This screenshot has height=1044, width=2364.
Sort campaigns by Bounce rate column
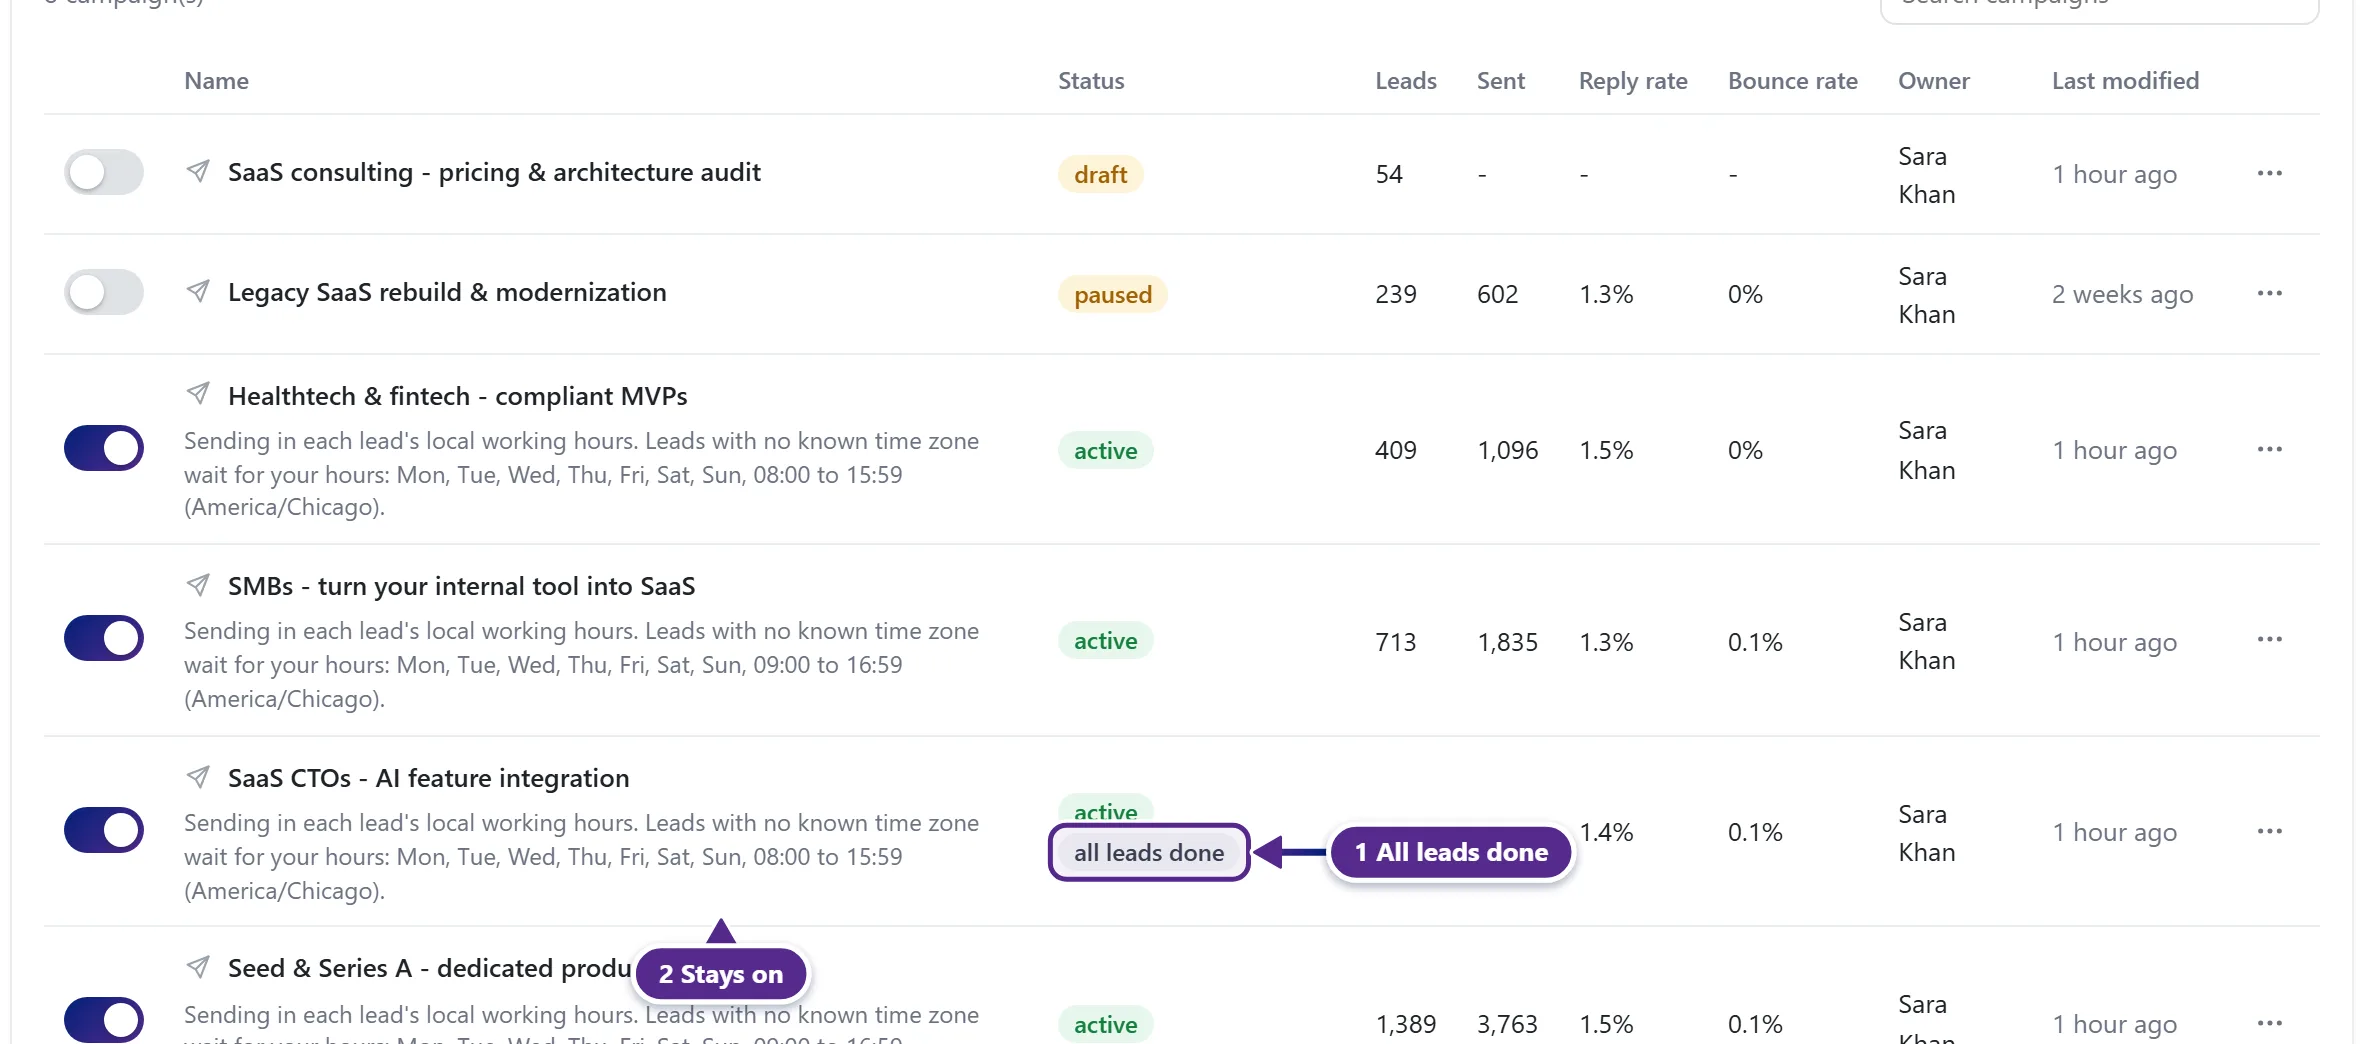(x=1793, y=81)
